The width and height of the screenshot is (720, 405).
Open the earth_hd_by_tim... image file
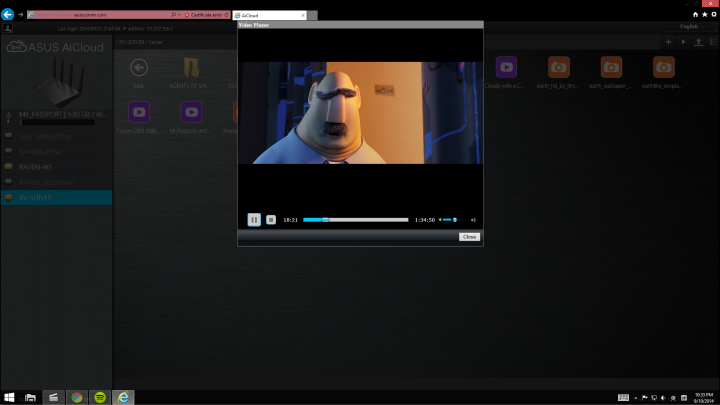click(x=558, y=67)
